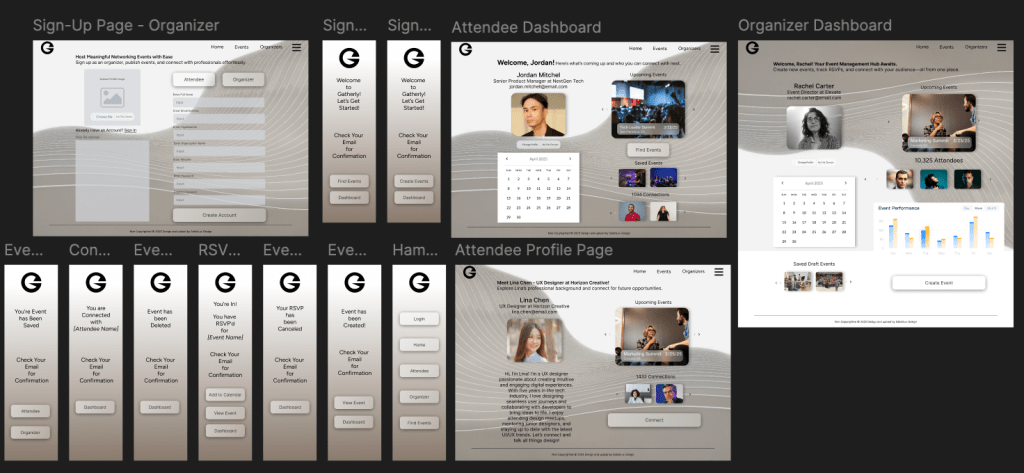Screen dimensions: 1024x473
Task: Click Gatherly logo on Attendee Dashboard
Action: (x=465, y=49)
